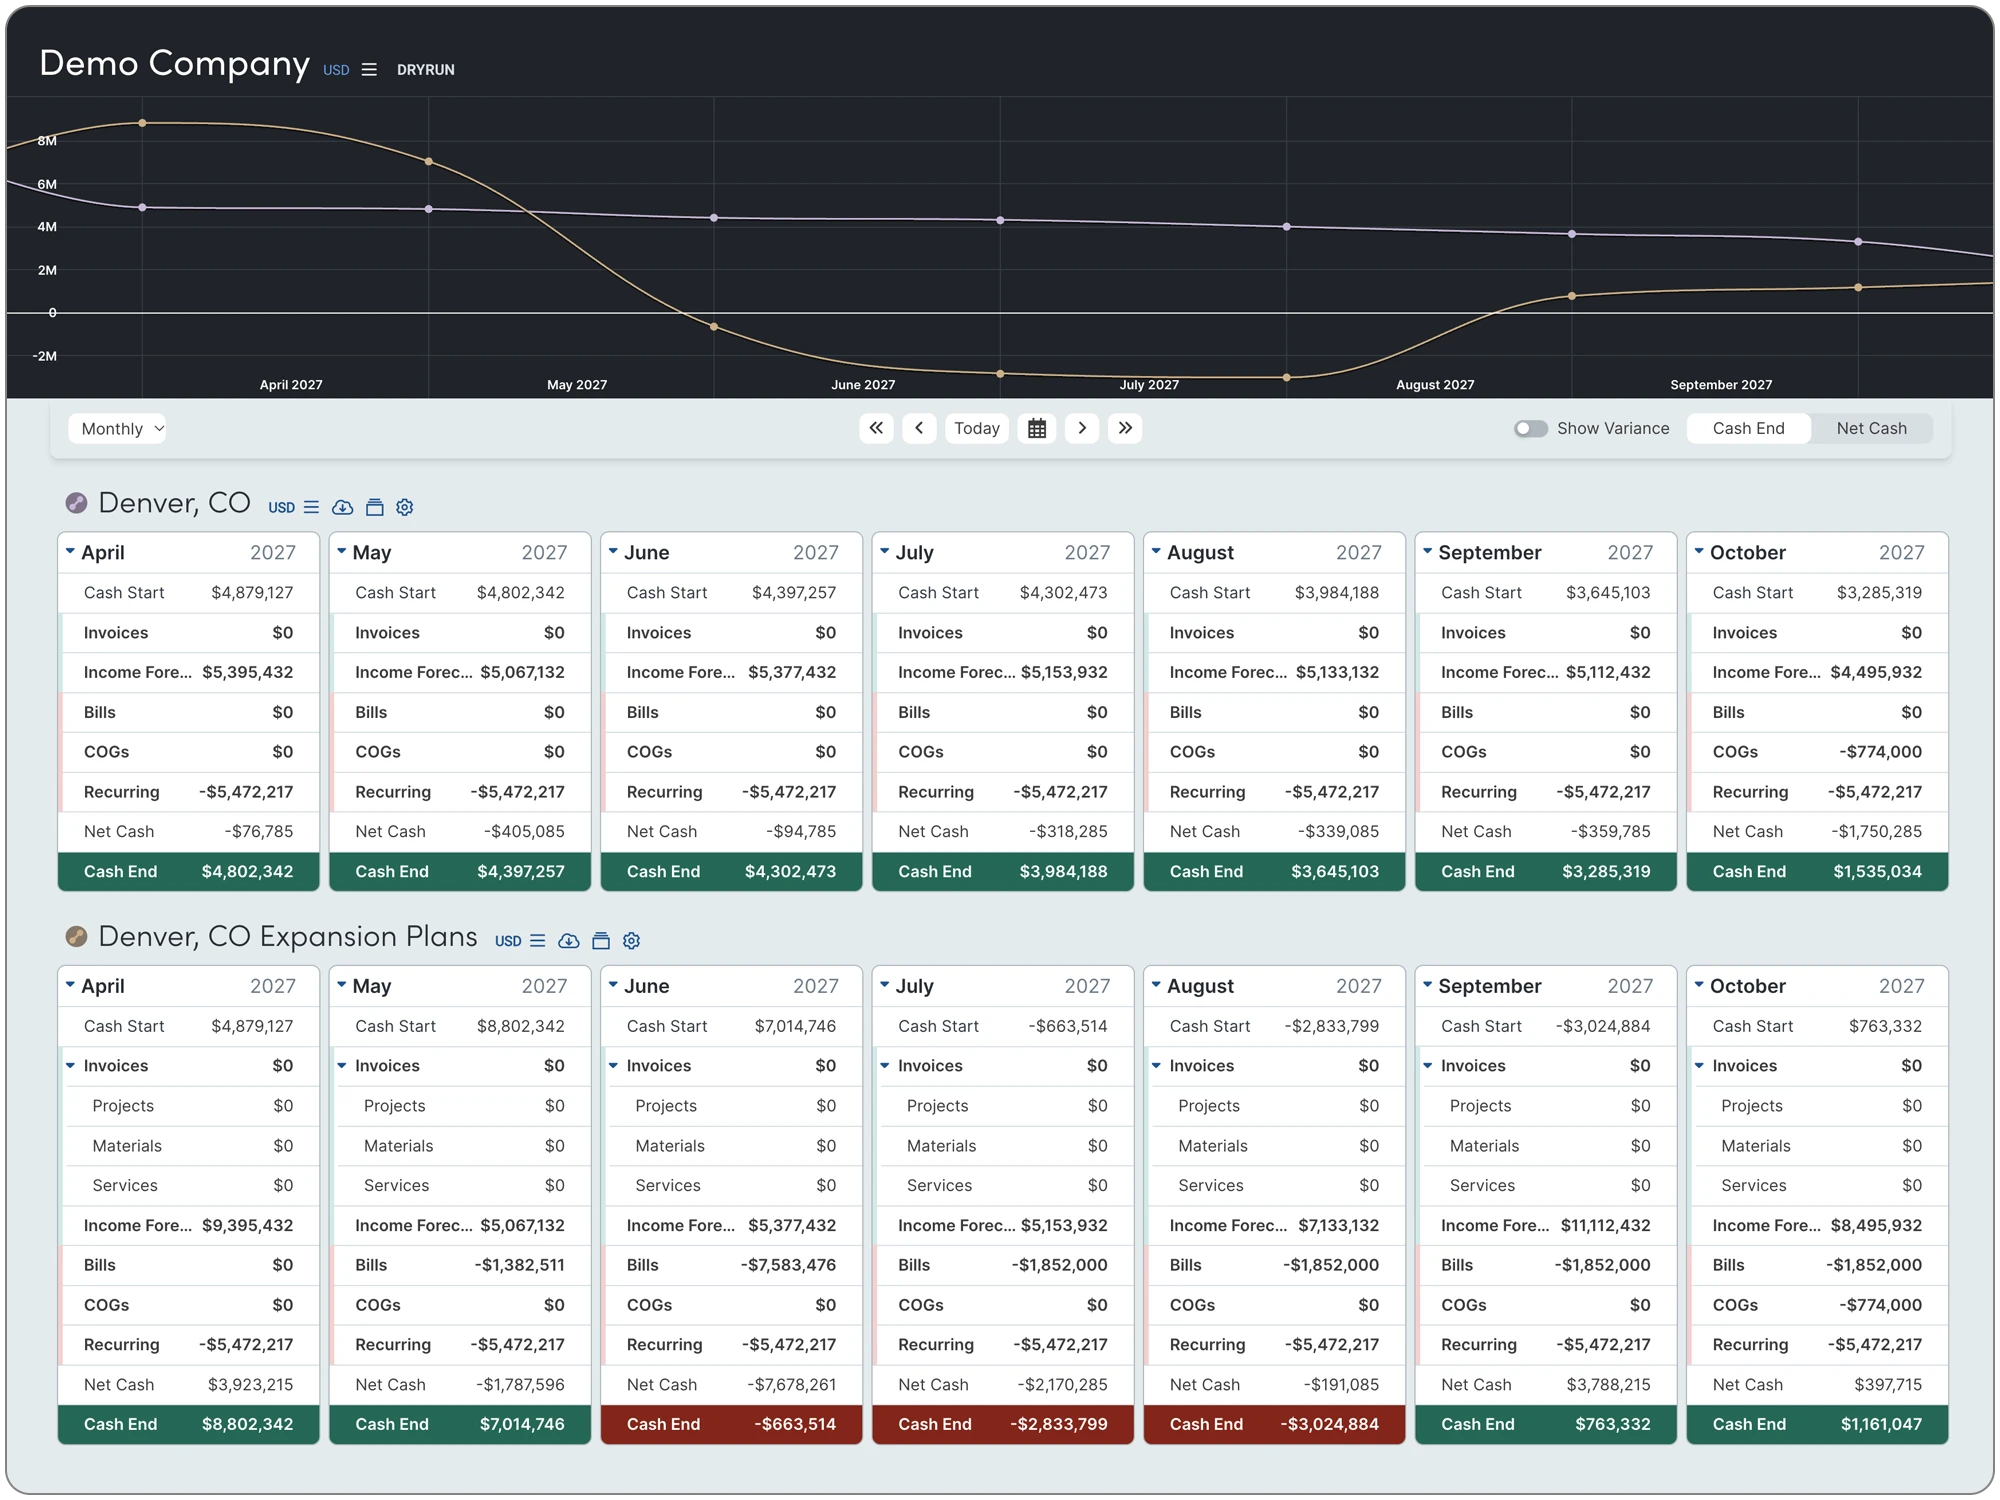The image size is (2000, 1500).
Task: Open the calendar date picker icon
Action: click(x=1037, y=429)
